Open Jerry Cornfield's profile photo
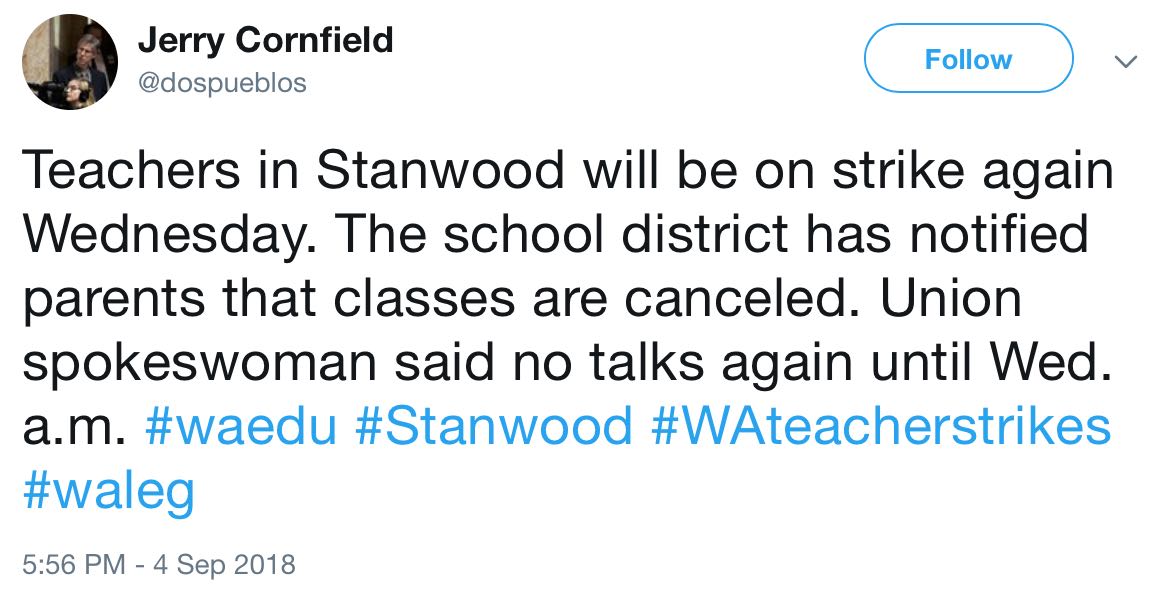This screenshot has width=1156, height=598. [69, 62]
